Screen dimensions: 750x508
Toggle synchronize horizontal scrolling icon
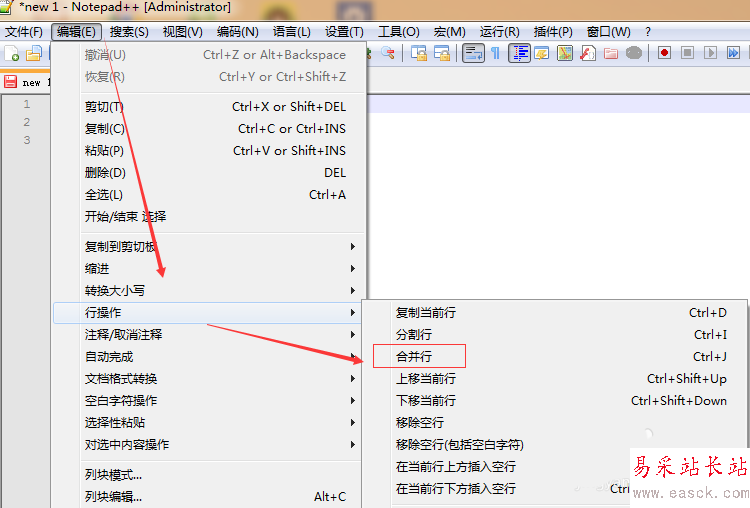point(442,53)
